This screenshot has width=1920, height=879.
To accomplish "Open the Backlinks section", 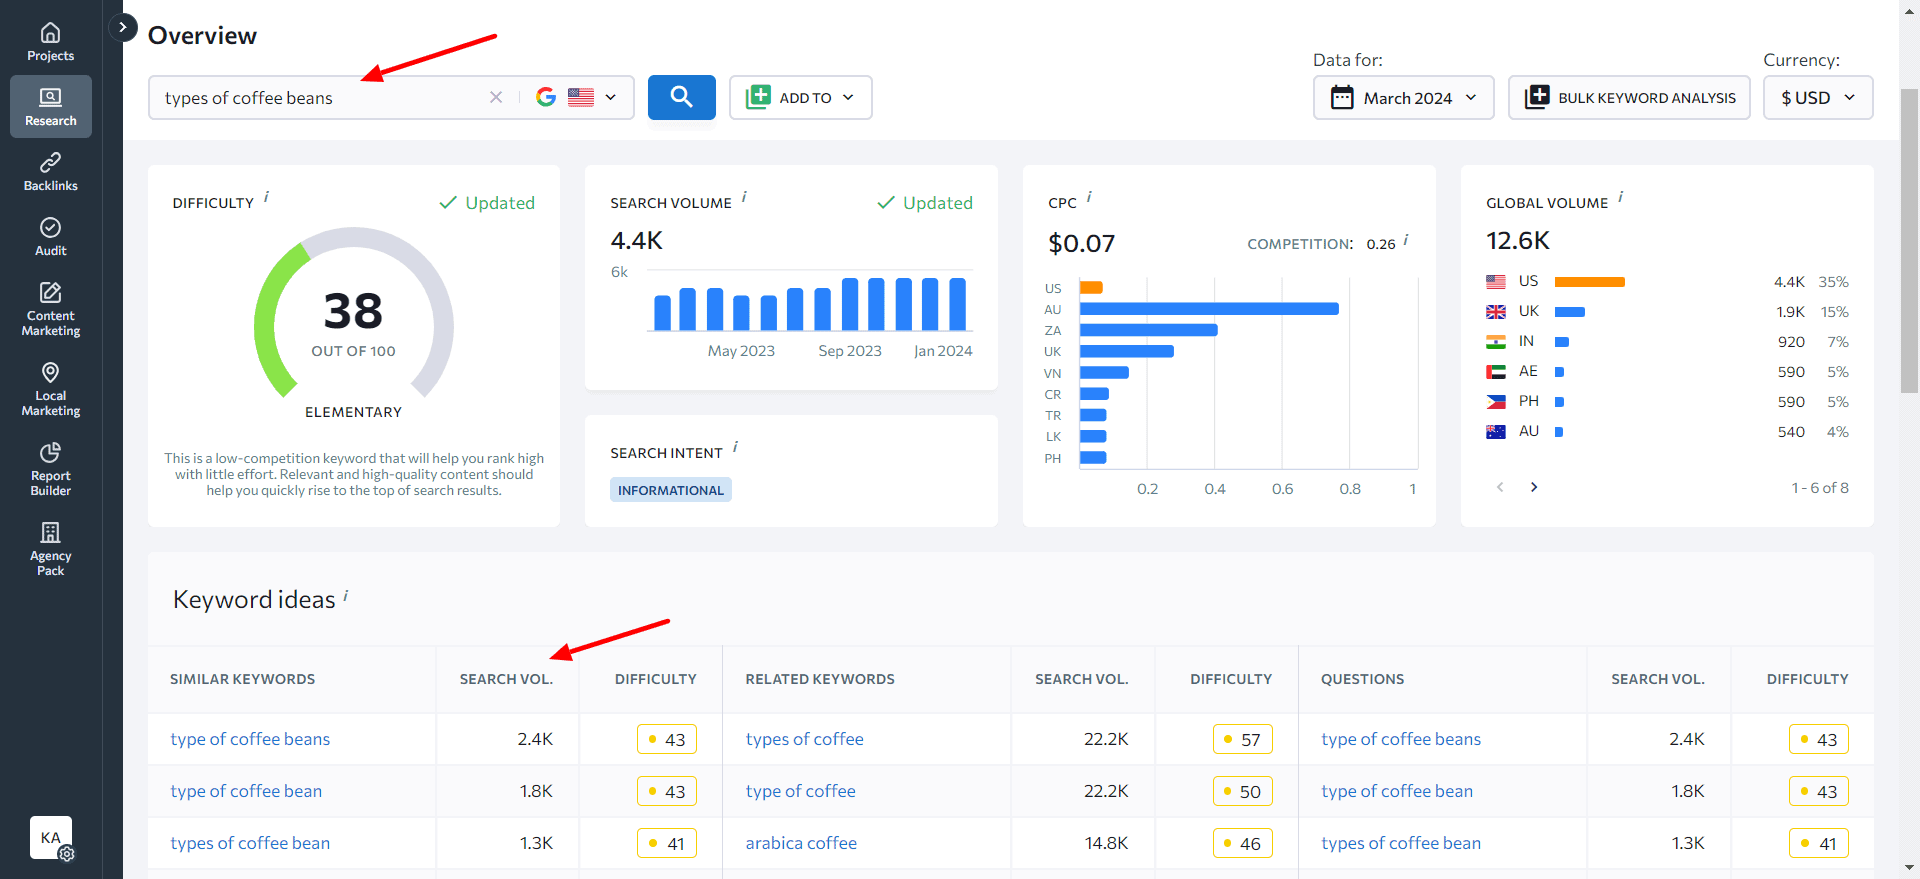I will tap(50, 172).
